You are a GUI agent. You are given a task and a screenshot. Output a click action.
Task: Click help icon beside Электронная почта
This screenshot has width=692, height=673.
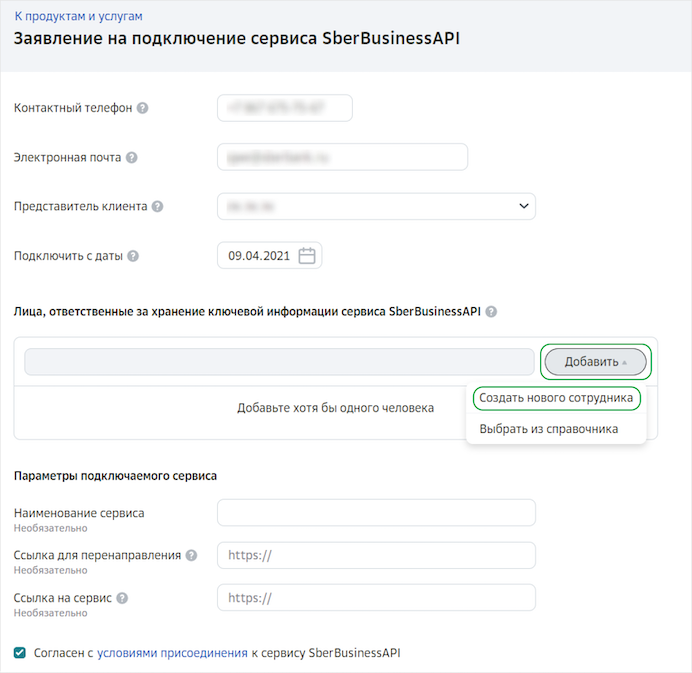132,158
